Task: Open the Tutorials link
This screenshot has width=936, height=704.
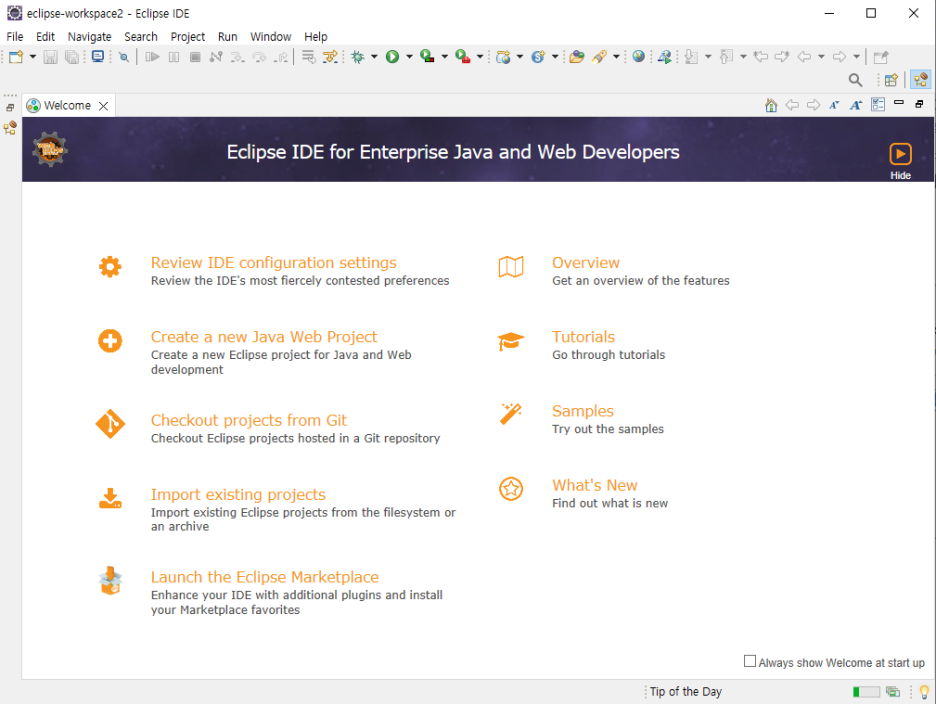Action: tap(583, 337)
